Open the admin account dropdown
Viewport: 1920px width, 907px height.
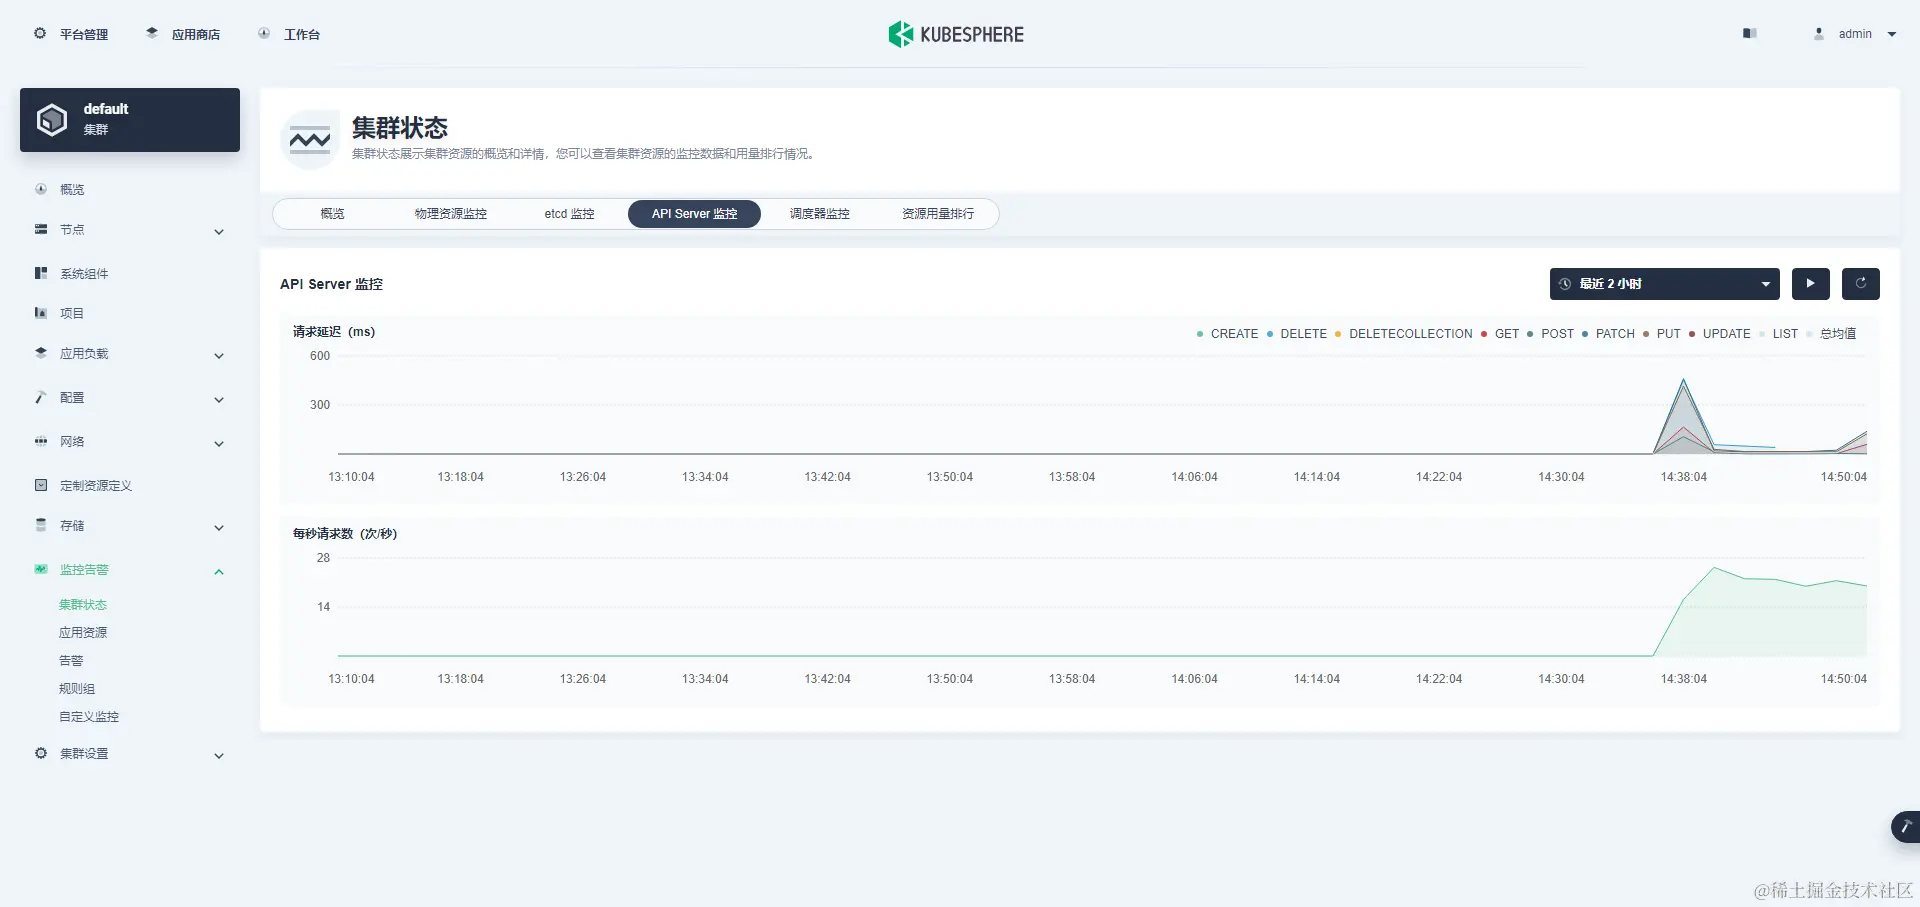tap(1855, 33)
